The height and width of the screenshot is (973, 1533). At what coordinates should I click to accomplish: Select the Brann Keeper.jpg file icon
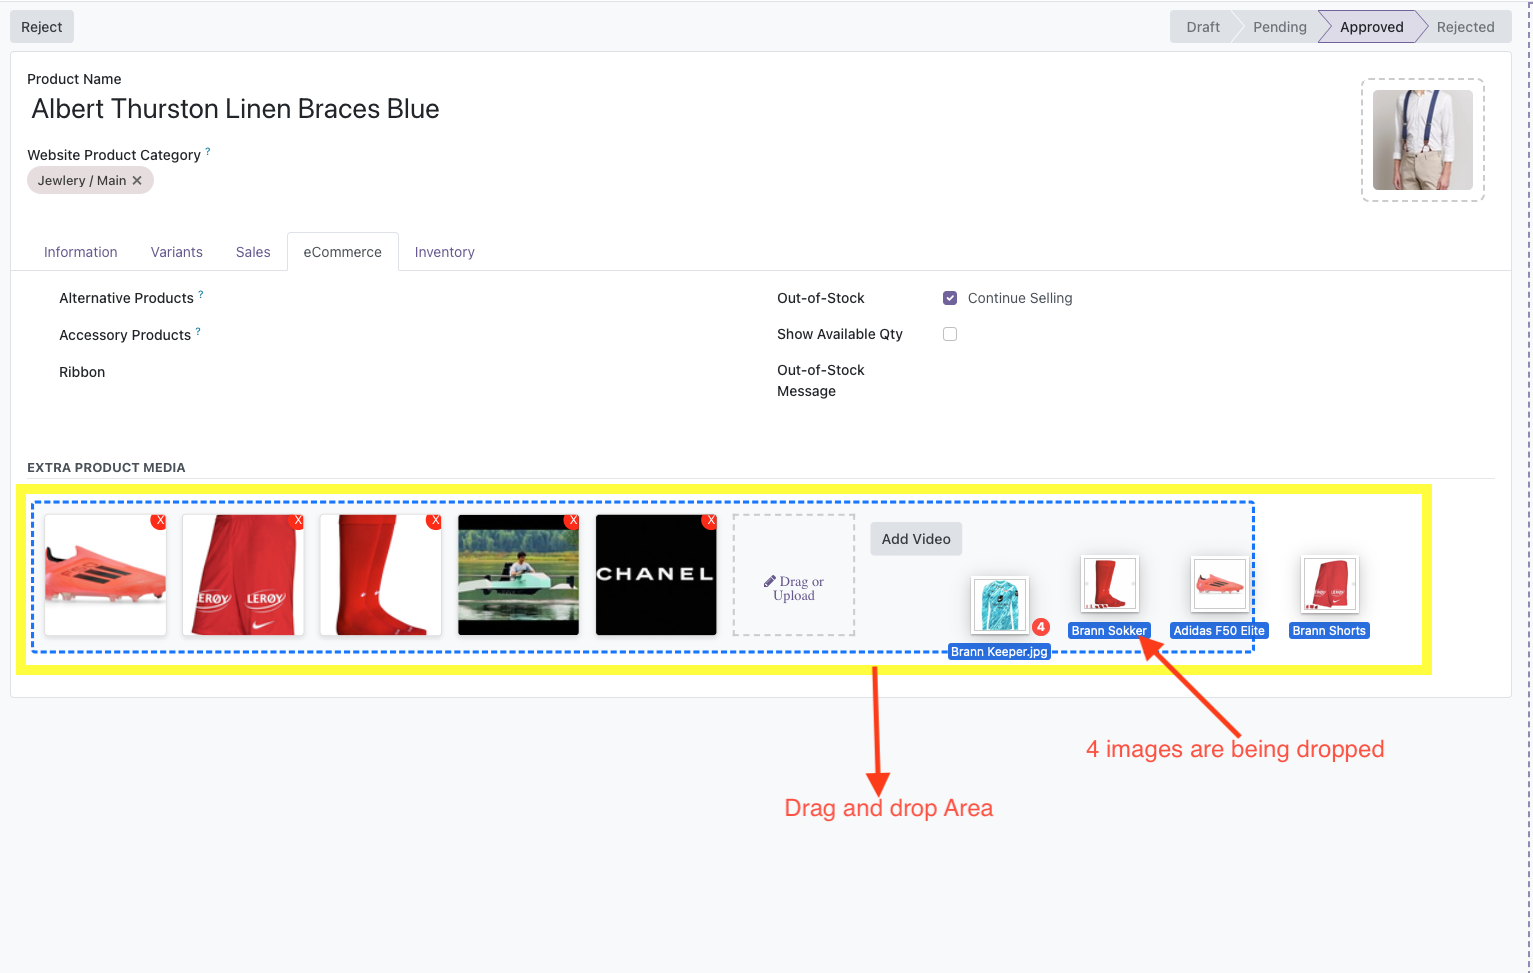click(1000, 605)
